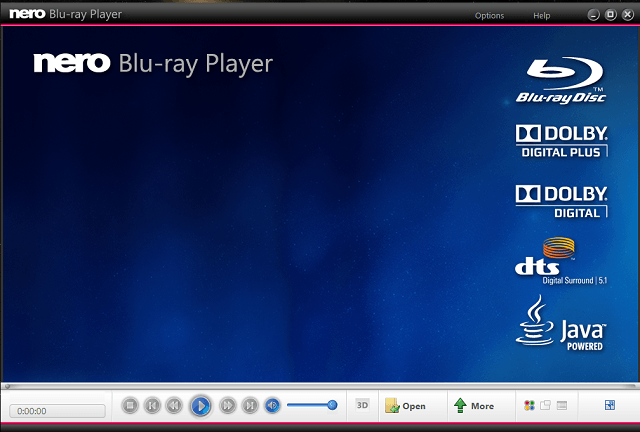
Task: Click the gray striped bar icon
Action: [x=562, y=405]
